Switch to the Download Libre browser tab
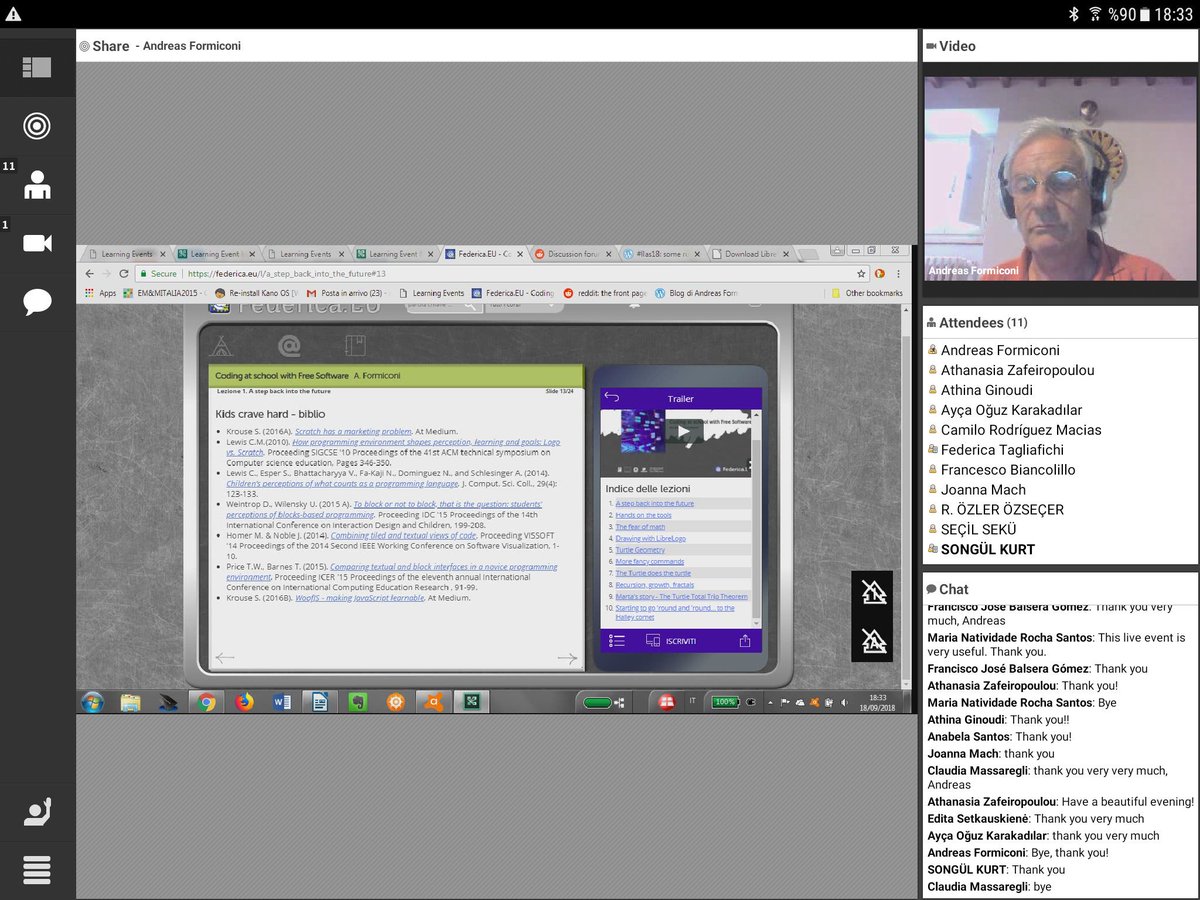This screenshot has width=1200, height=900. coord(749,254)
